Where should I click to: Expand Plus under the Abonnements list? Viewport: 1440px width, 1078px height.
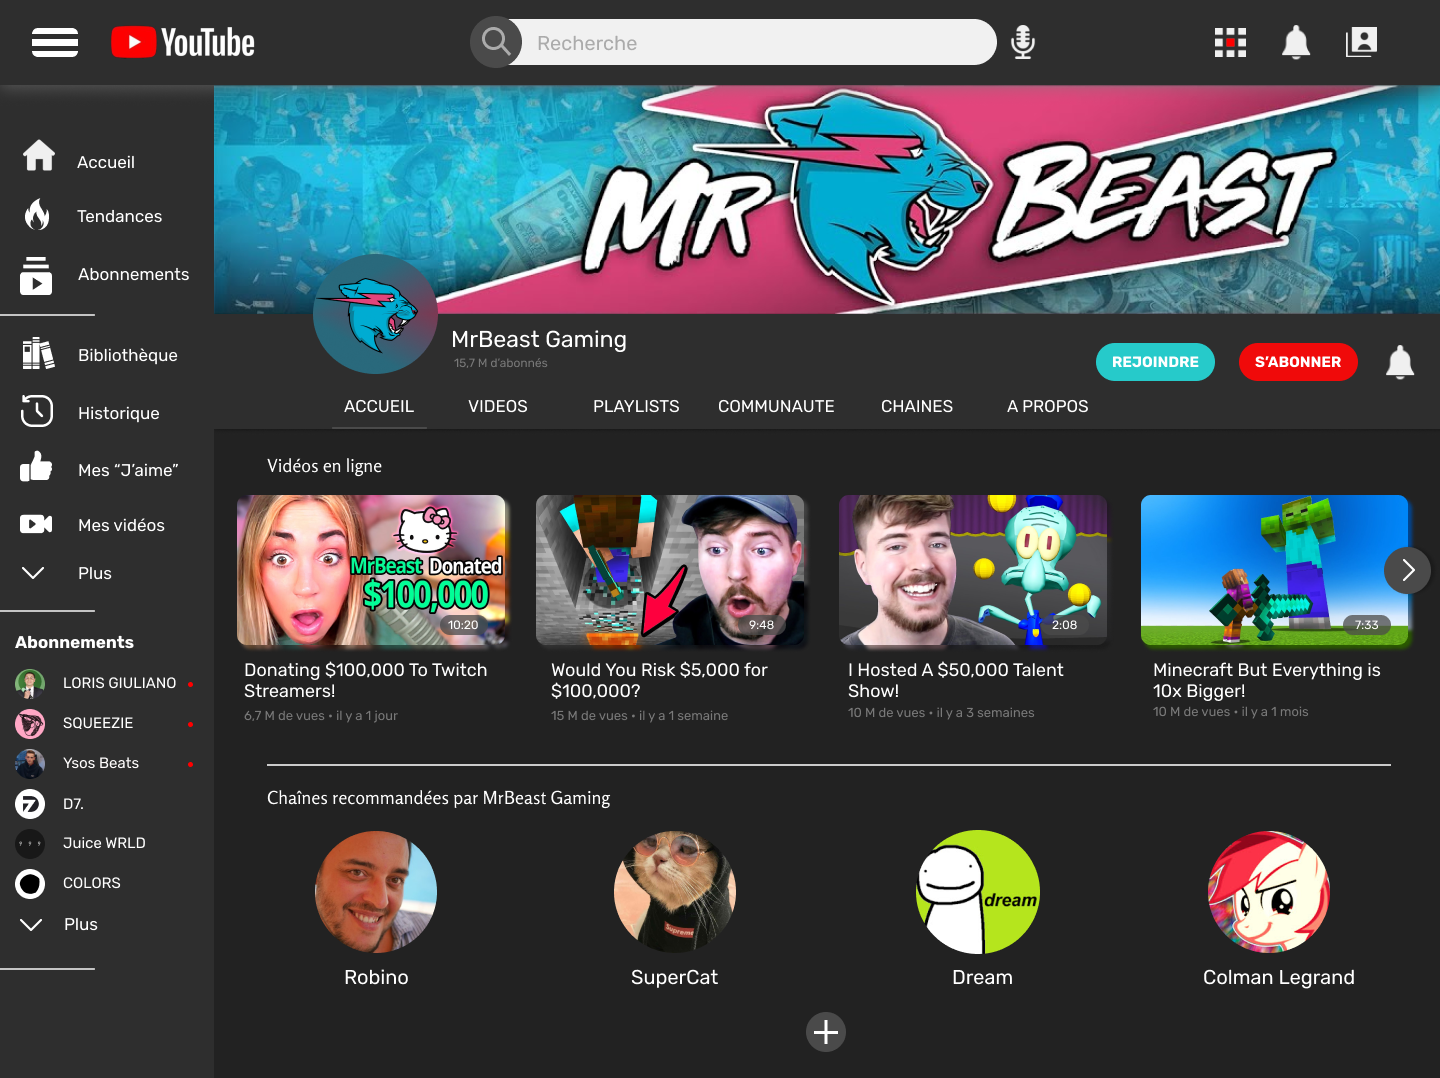coord(80,924)
